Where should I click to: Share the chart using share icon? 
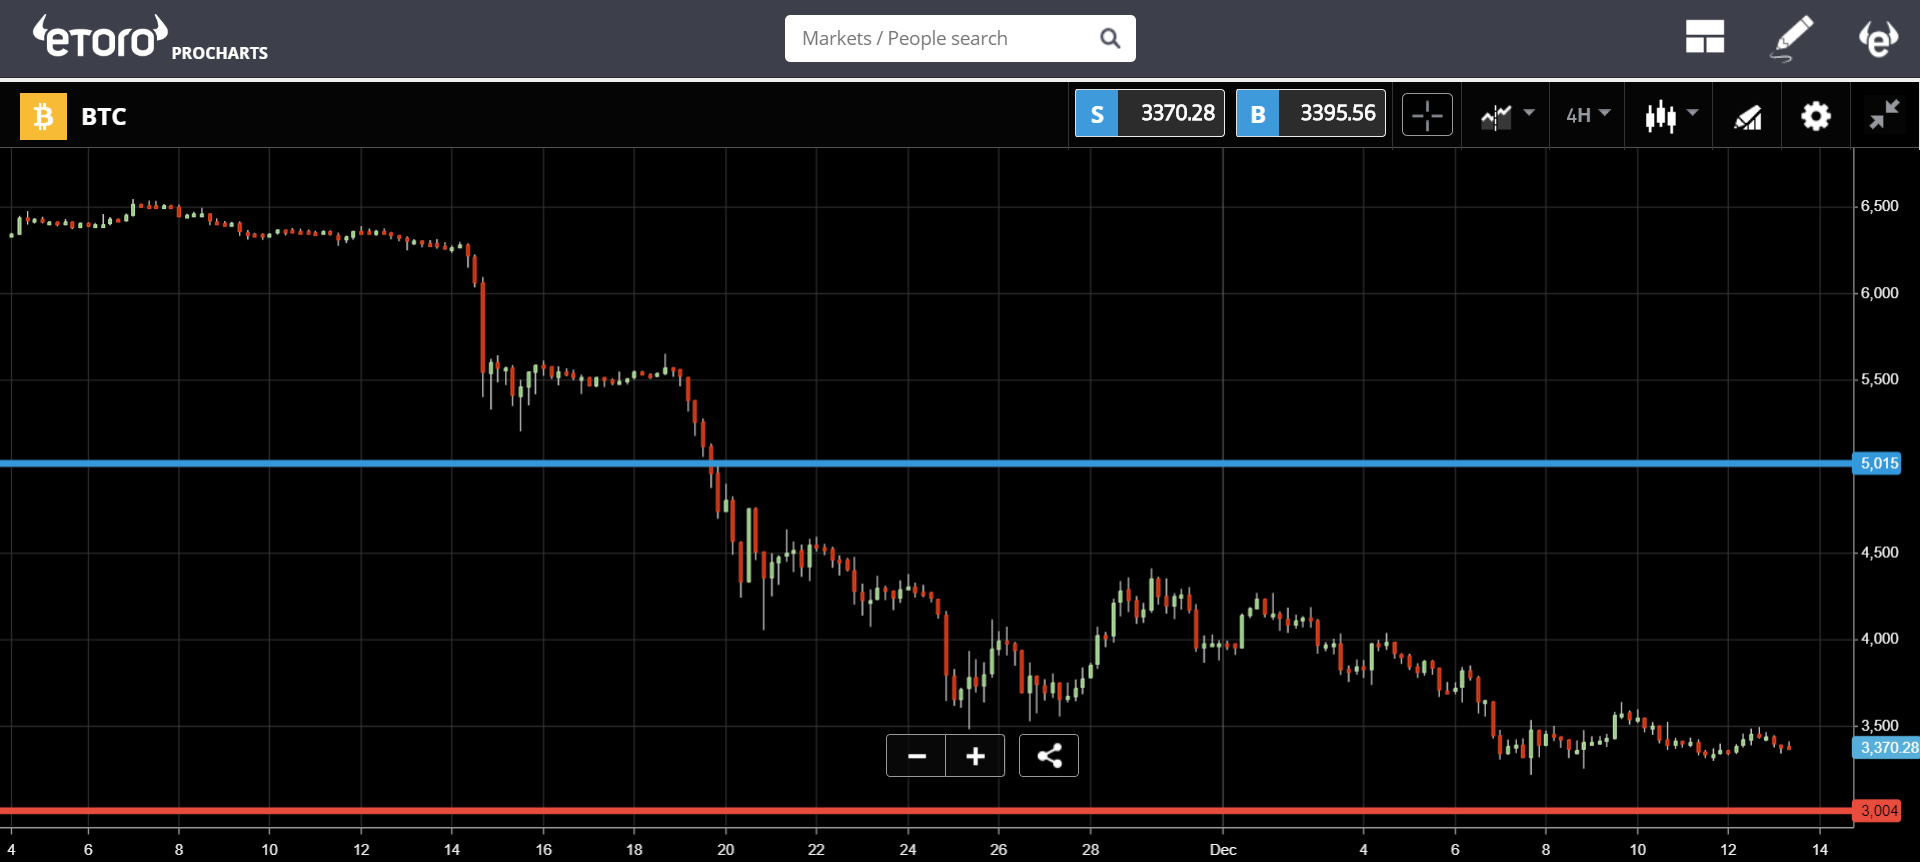(x=1048, y=756)
